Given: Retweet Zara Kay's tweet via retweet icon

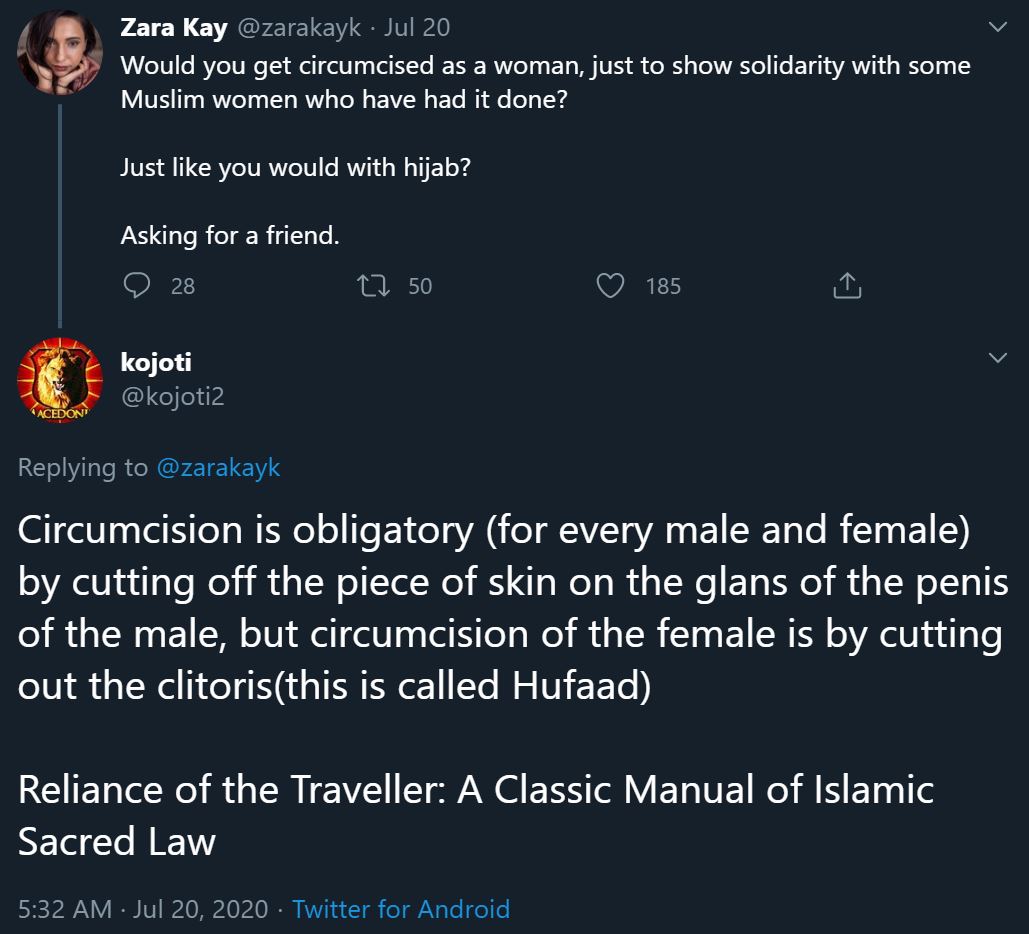Looking at the screenshot, I should tap(372, 286).
